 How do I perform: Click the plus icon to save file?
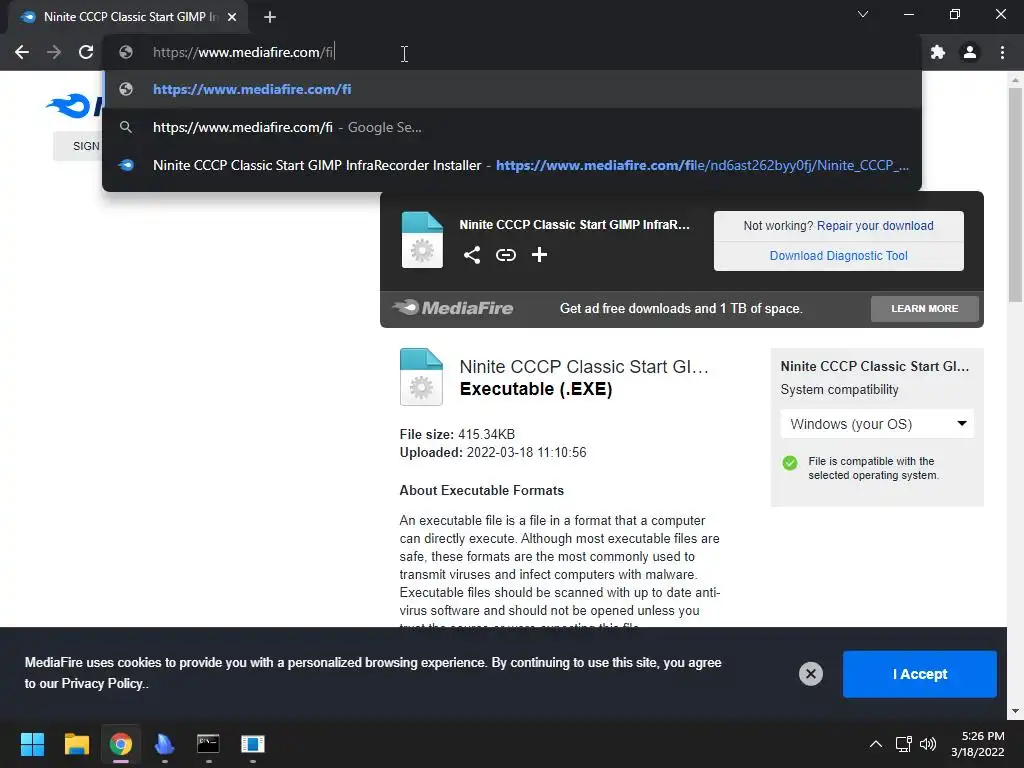pos(539,255)
